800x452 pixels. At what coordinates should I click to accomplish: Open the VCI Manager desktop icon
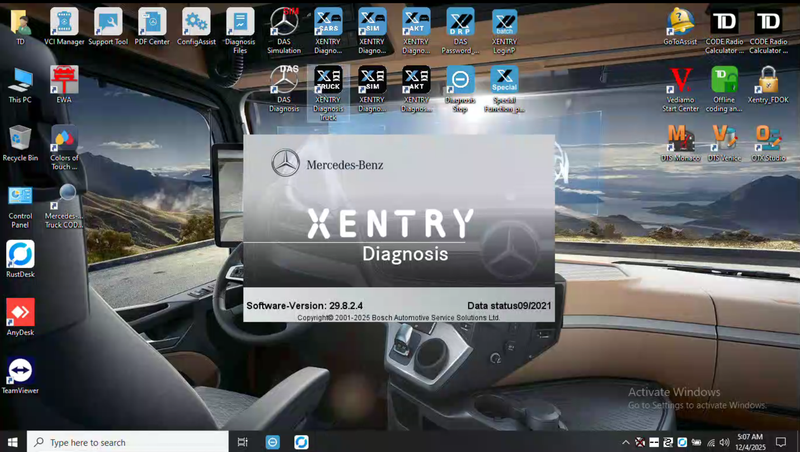64,22
